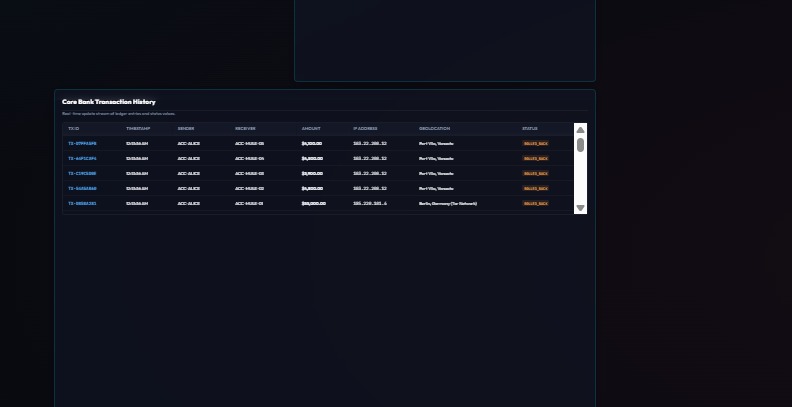Select the ACC-MULE-01 receiver cell
This screenshot has height=407, width=792.
pos(249,204)
